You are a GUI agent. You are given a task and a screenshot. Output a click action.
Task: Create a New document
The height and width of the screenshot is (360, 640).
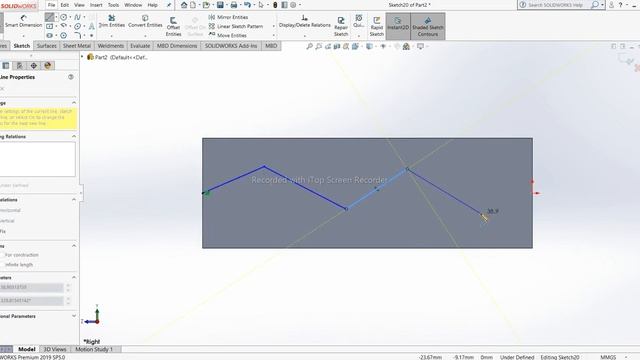193,5
